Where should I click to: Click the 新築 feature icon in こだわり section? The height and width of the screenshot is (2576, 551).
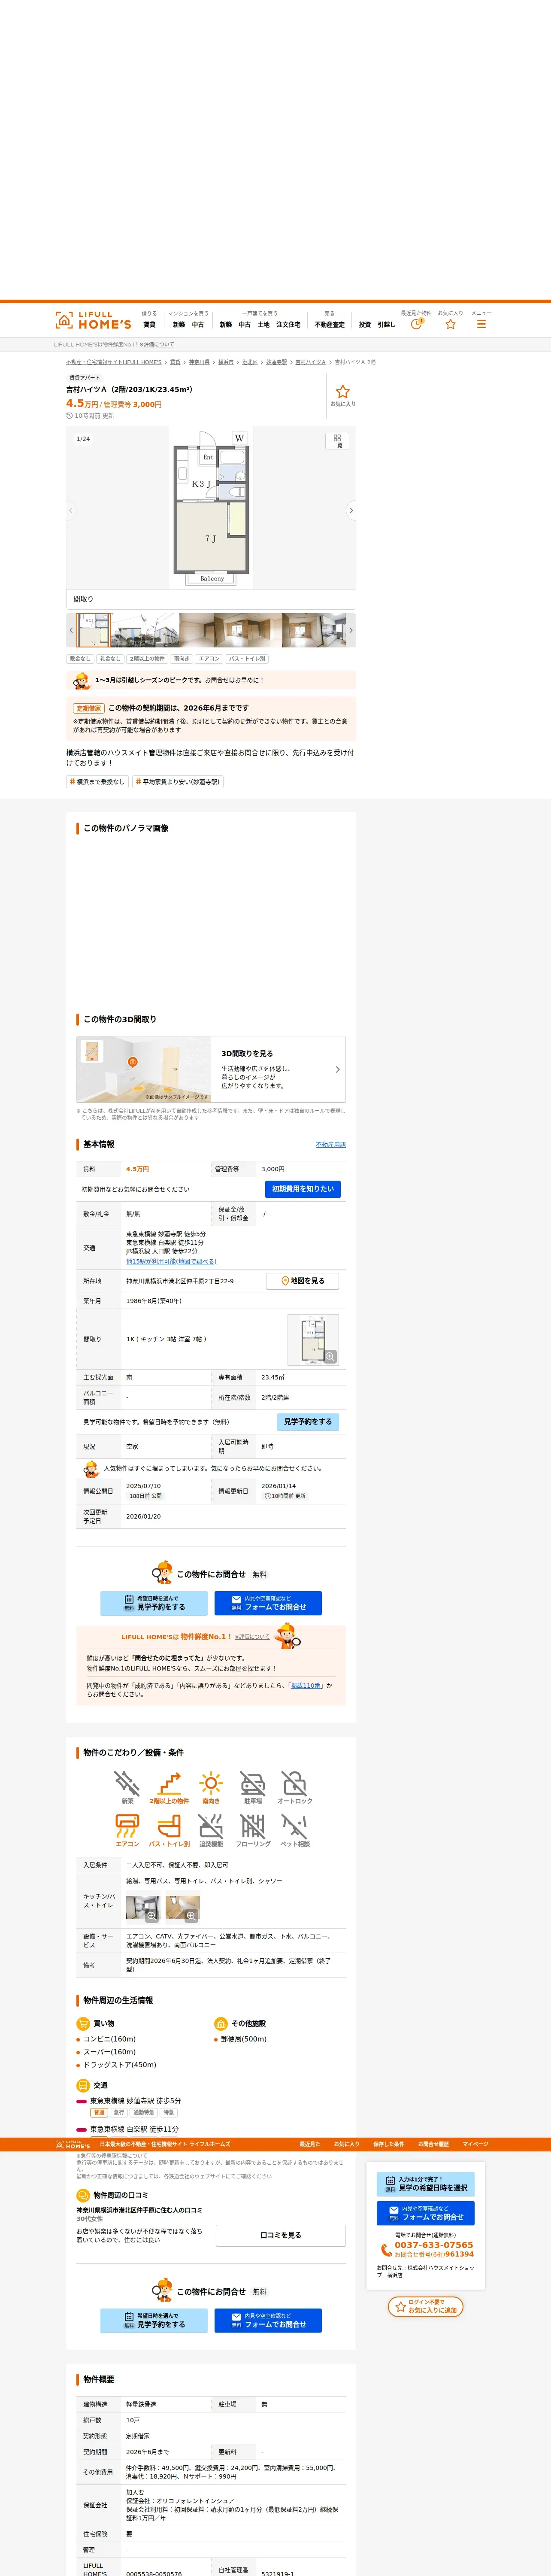point(127,1788)
